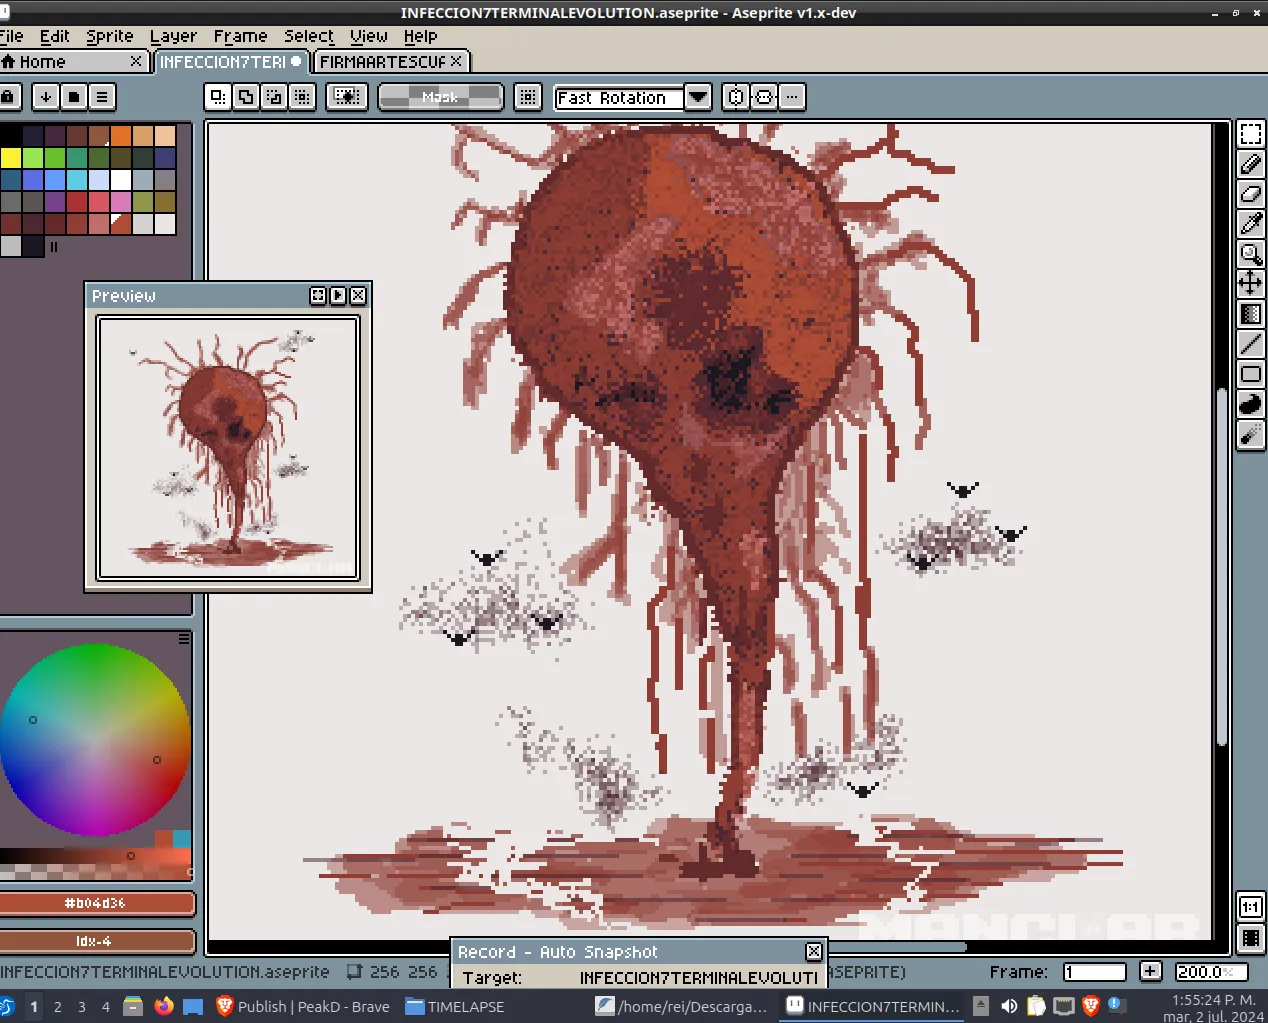1268x1023 pixels.
Task: Open the TIMELAPSE folder taskbar item
Action: coord(456,1007)
